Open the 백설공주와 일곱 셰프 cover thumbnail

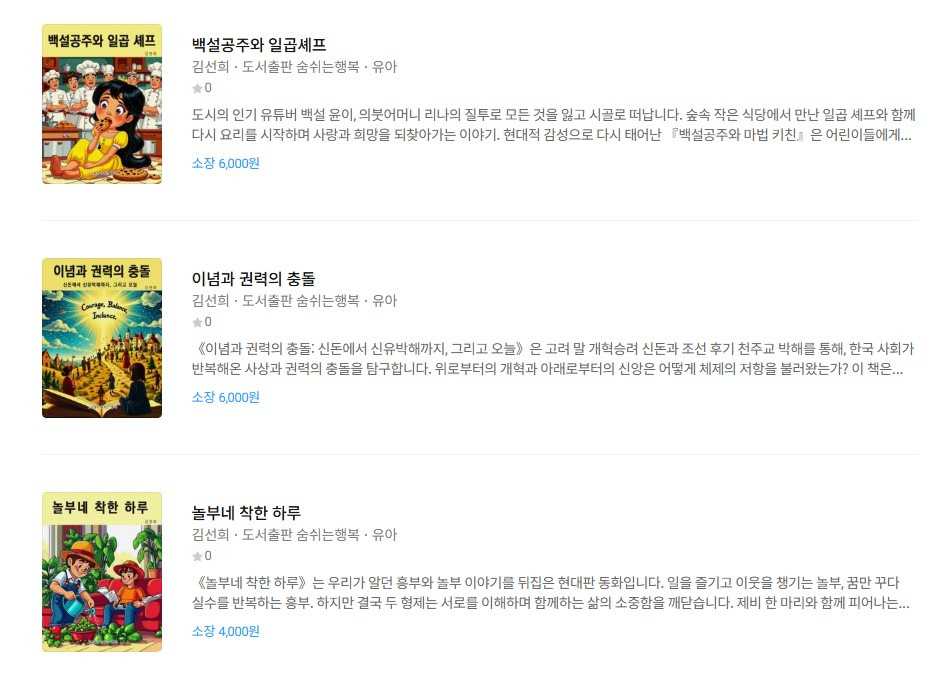[x=102, y=104]
